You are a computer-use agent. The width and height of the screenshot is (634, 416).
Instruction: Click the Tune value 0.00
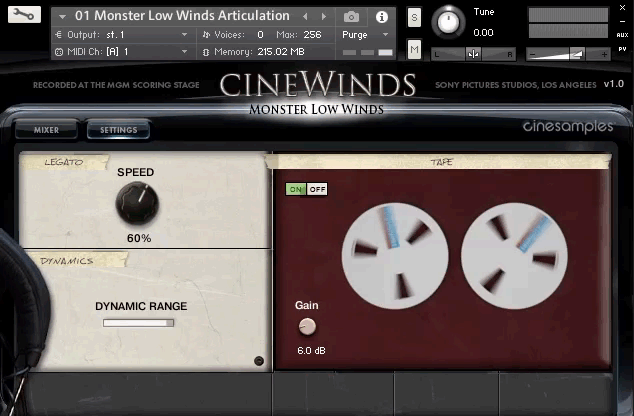point(483,32)
